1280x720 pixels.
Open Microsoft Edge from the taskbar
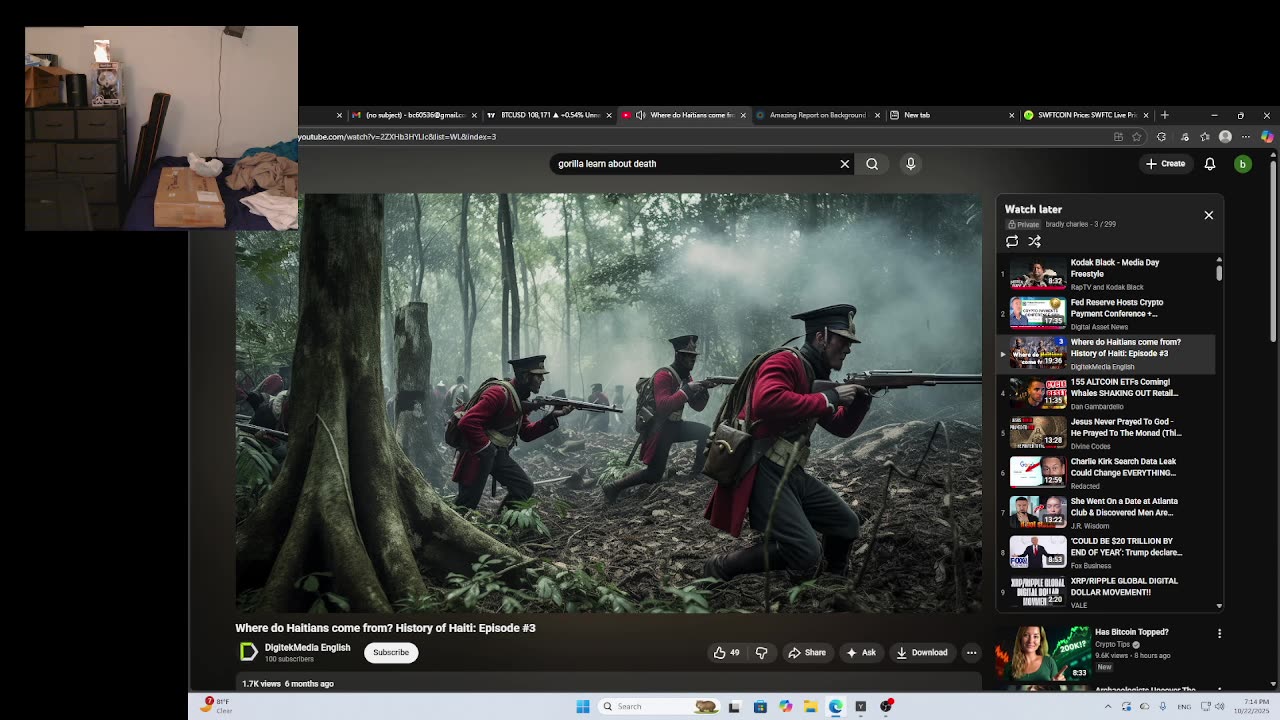coord(835,707)
